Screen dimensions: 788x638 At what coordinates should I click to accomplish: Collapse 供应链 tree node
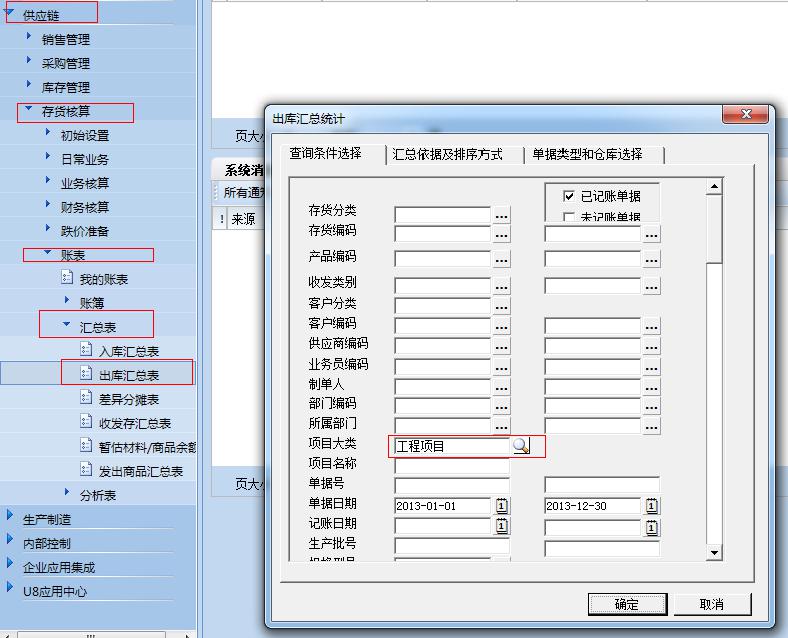pos(9,13)
